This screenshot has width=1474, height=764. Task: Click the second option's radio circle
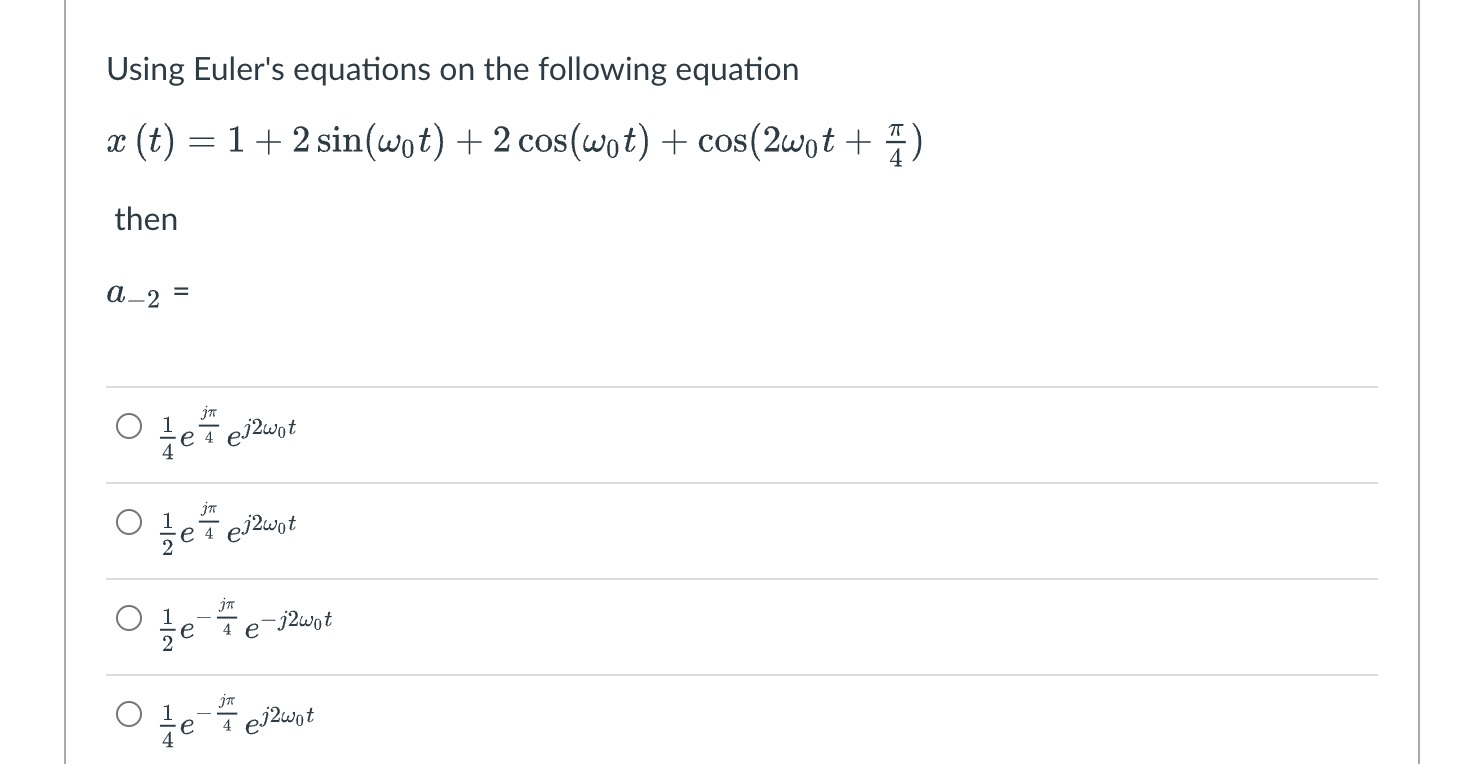pos(128,521)
